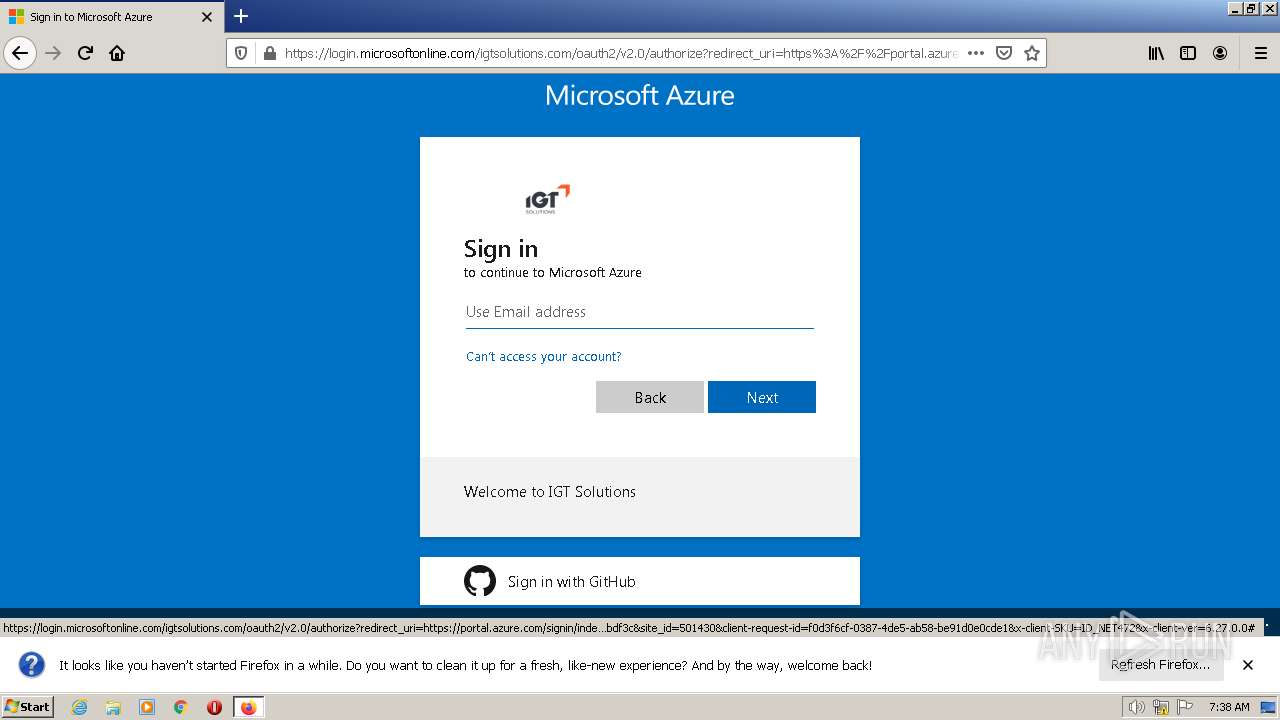Click the Welcome to IGT Solutions text
The height and width of the screenshot is (720, 1280).
click(550, 492)
